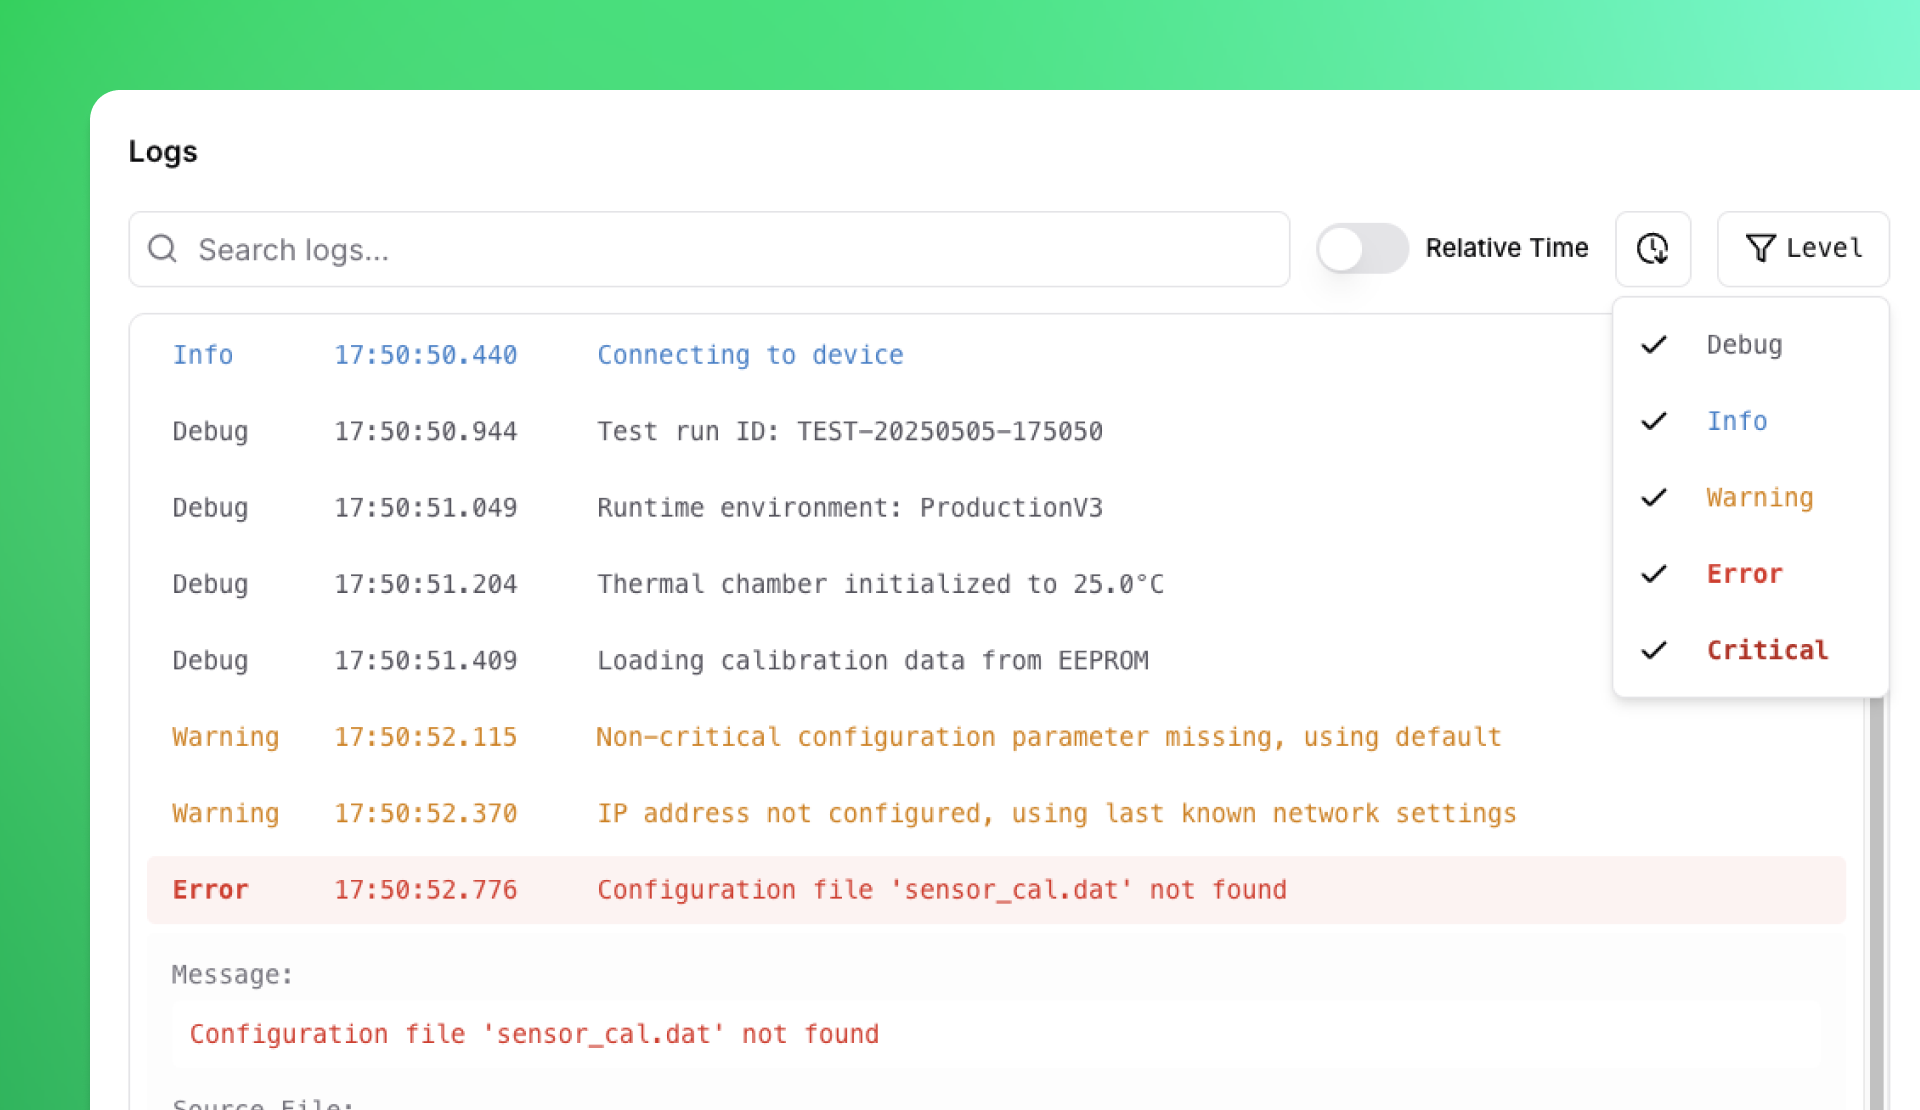This screenshot has height=1110, width=1920.
Task: Select the 'Connecting to device' log entry
Action: point(750,355)
